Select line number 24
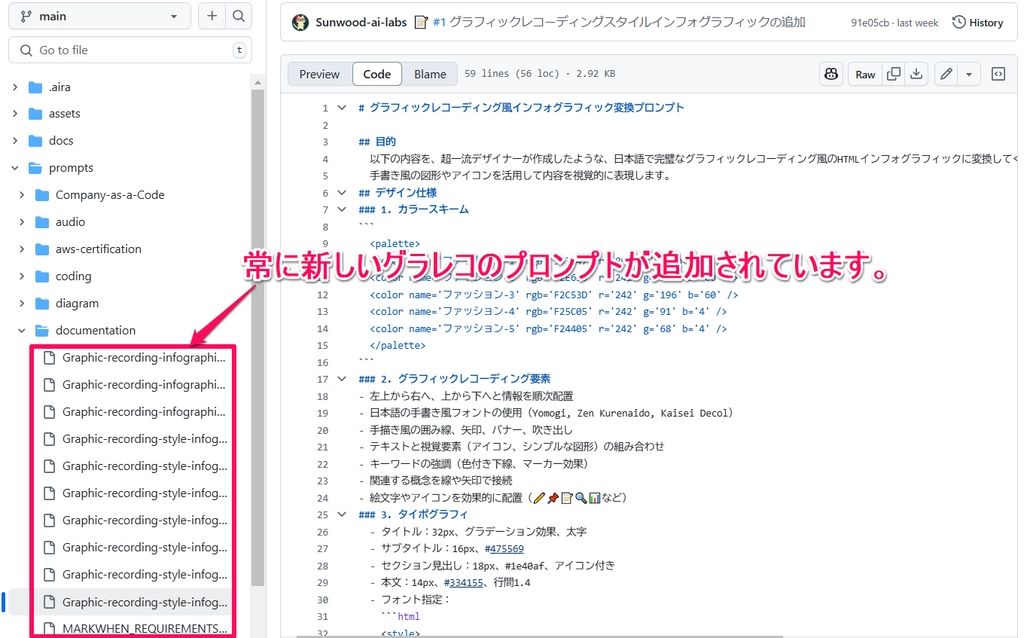The height and width of the screenshot is (638, 1024). point(323,498)
